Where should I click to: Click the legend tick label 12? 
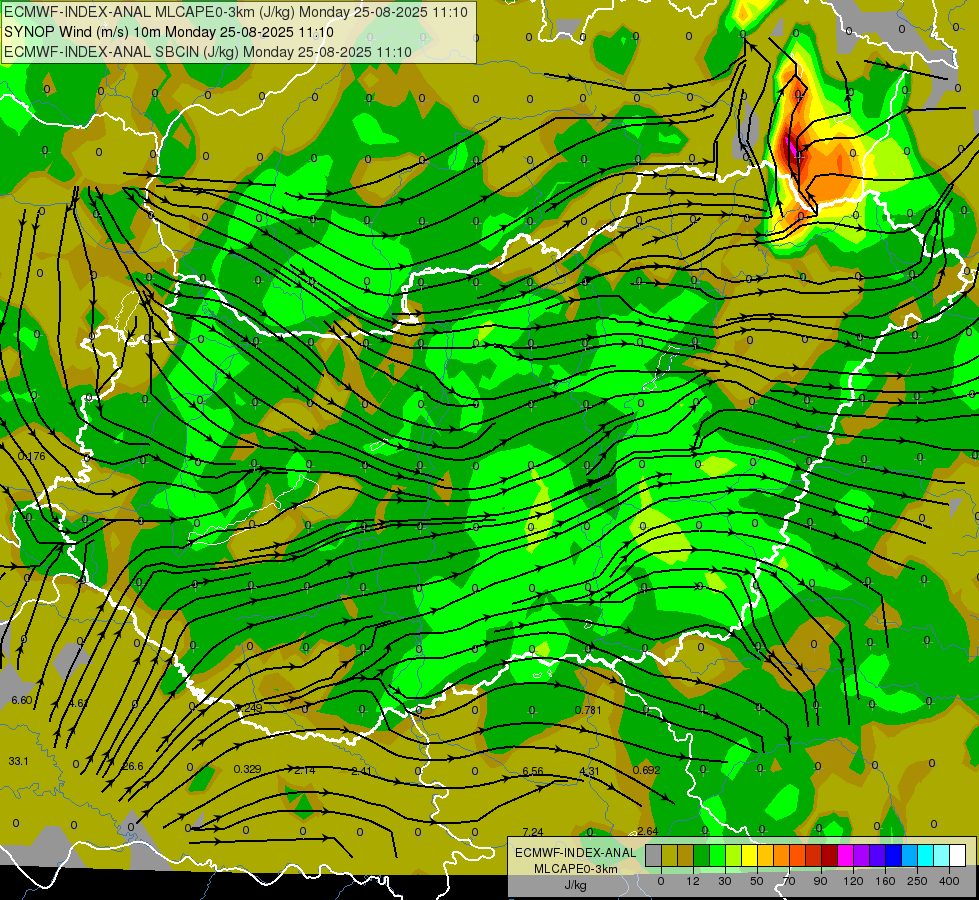click(x=693, y=881)
